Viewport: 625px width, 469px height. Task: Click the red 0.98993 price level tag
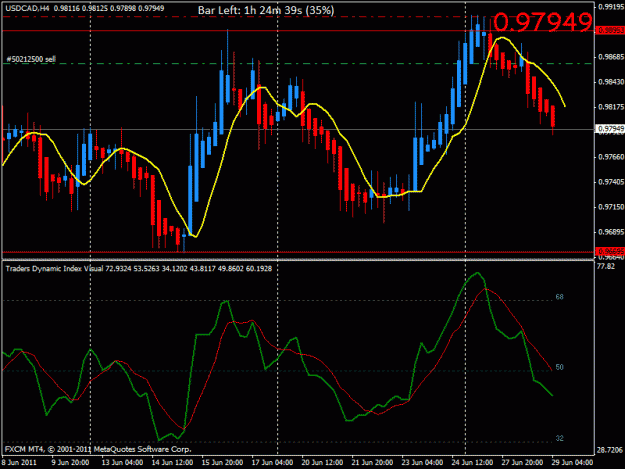pos(610,30)
